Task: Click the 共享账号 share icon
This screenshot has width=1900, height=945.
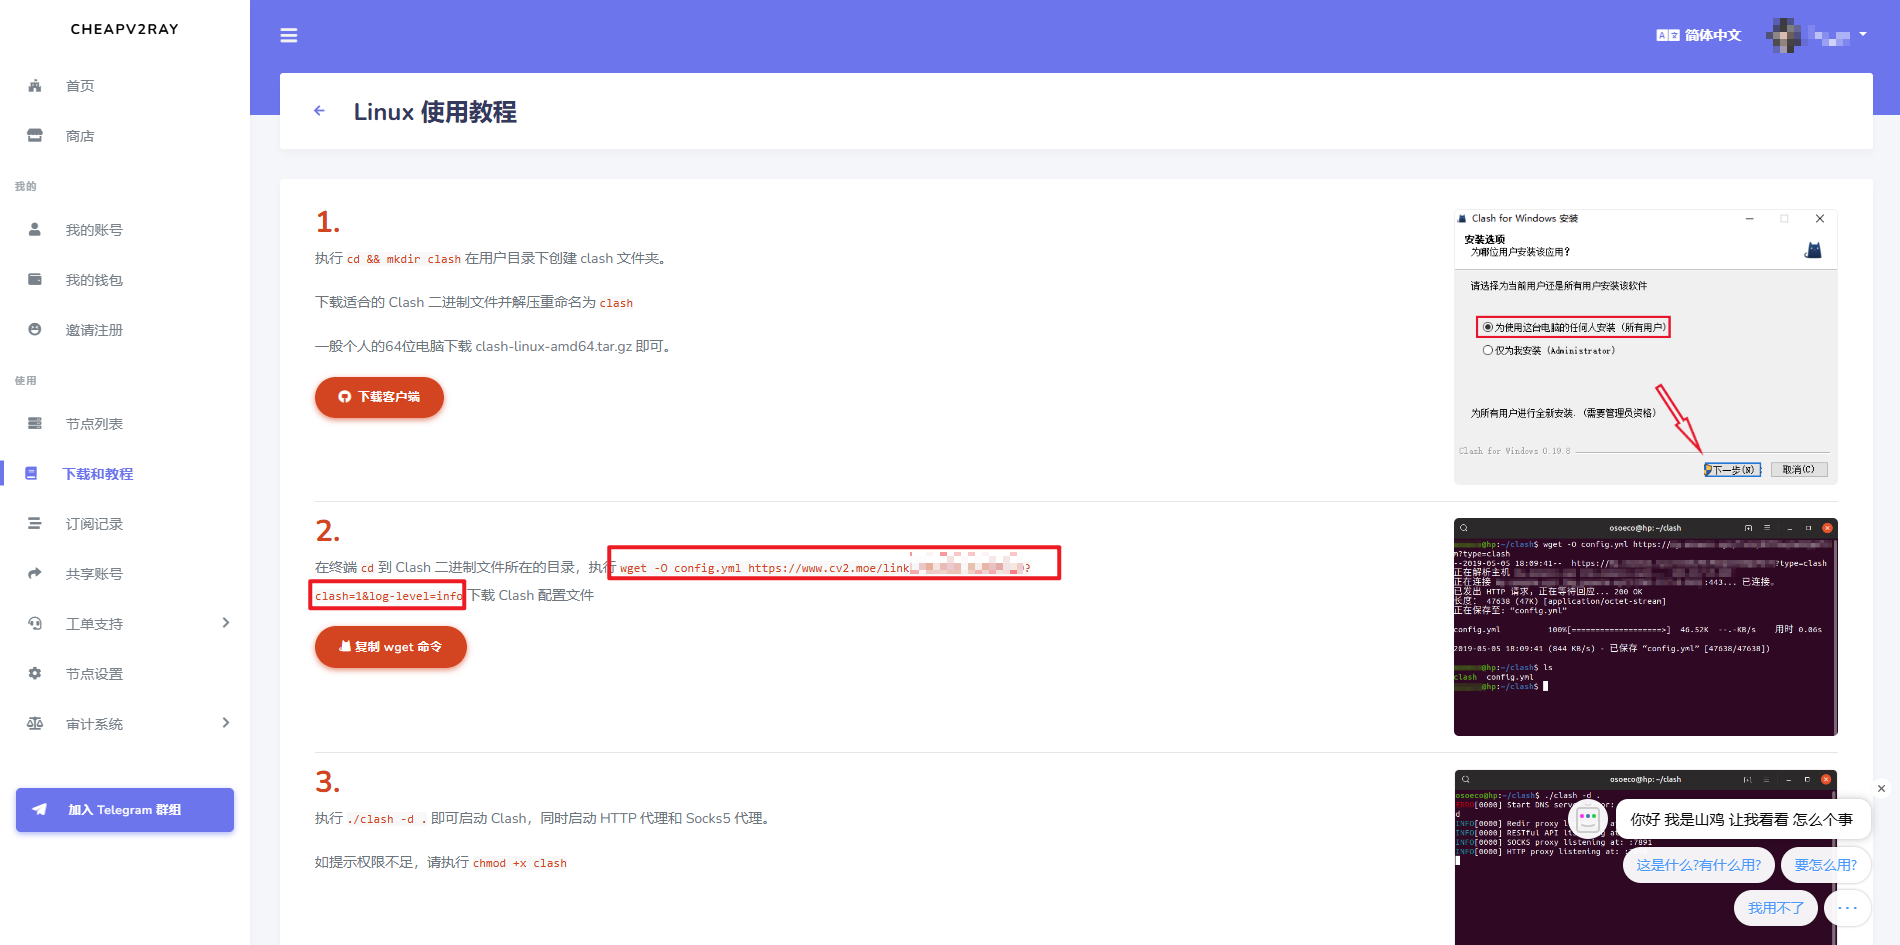Action: tap(35, 574)
